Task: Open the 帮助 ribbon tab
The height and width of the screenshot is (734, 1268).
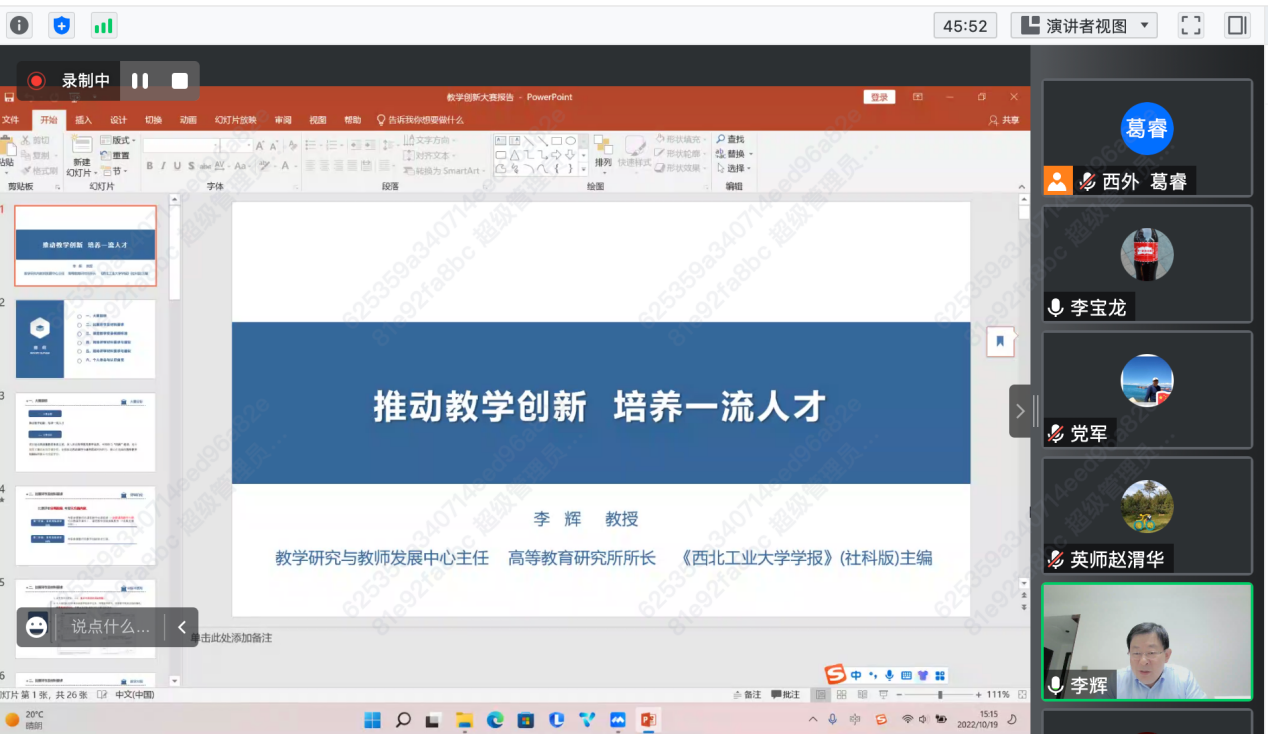Action: 352,120
